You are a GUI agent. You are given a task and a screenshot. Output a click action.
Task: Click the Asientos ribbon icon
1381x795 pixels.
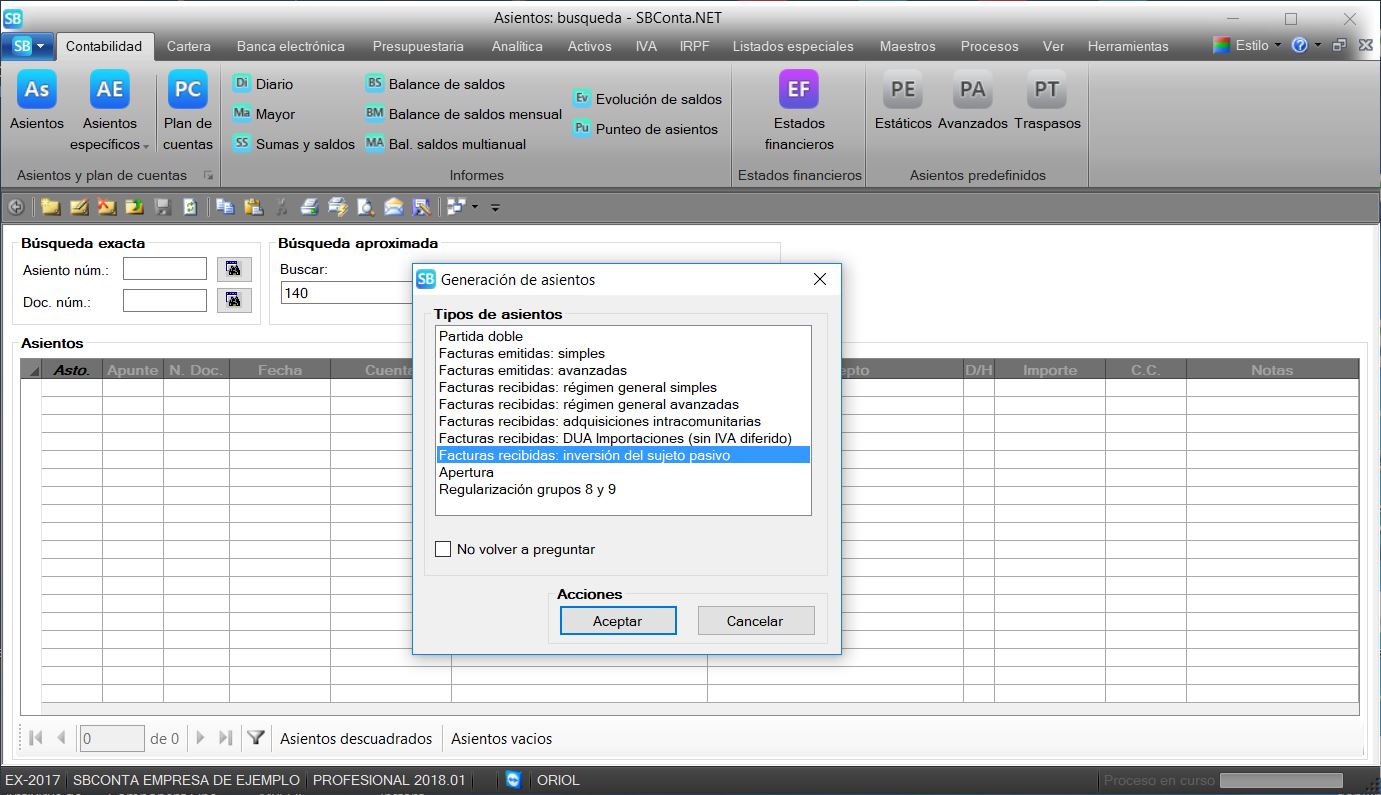point(37,91)
